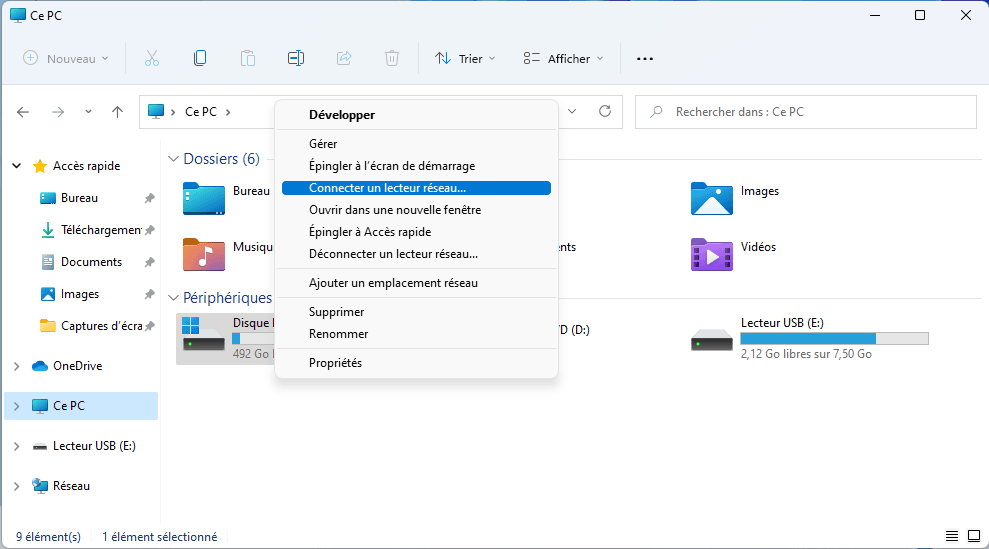Expand the OneDrive tree node
Screen dimensions: 989x549
coord(16,366)
